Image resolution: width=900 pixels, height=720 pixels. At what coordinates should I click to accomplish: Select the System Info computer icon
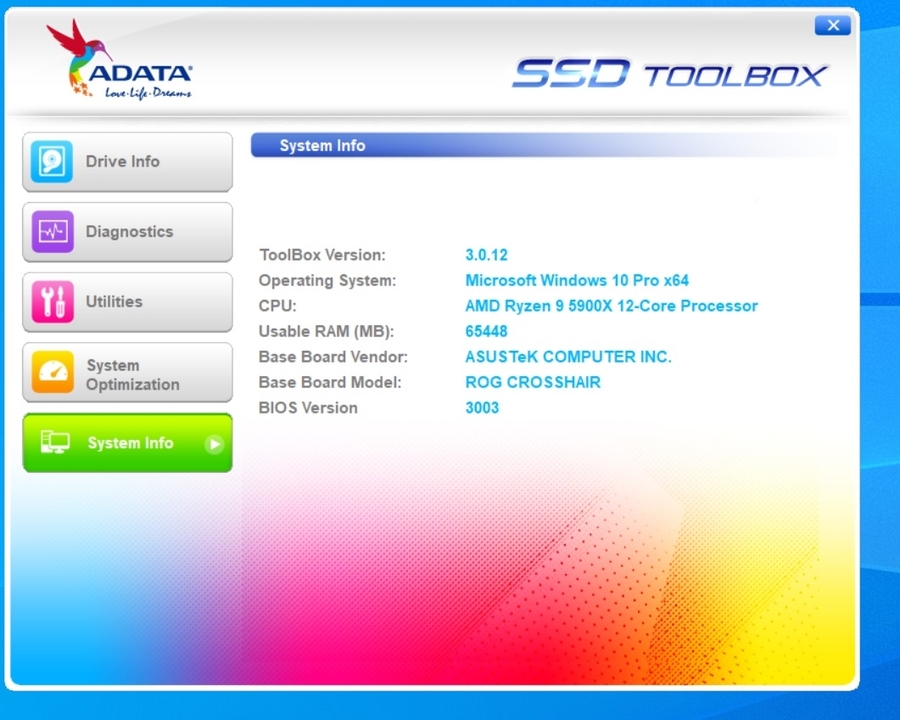[x=55, y=443]
